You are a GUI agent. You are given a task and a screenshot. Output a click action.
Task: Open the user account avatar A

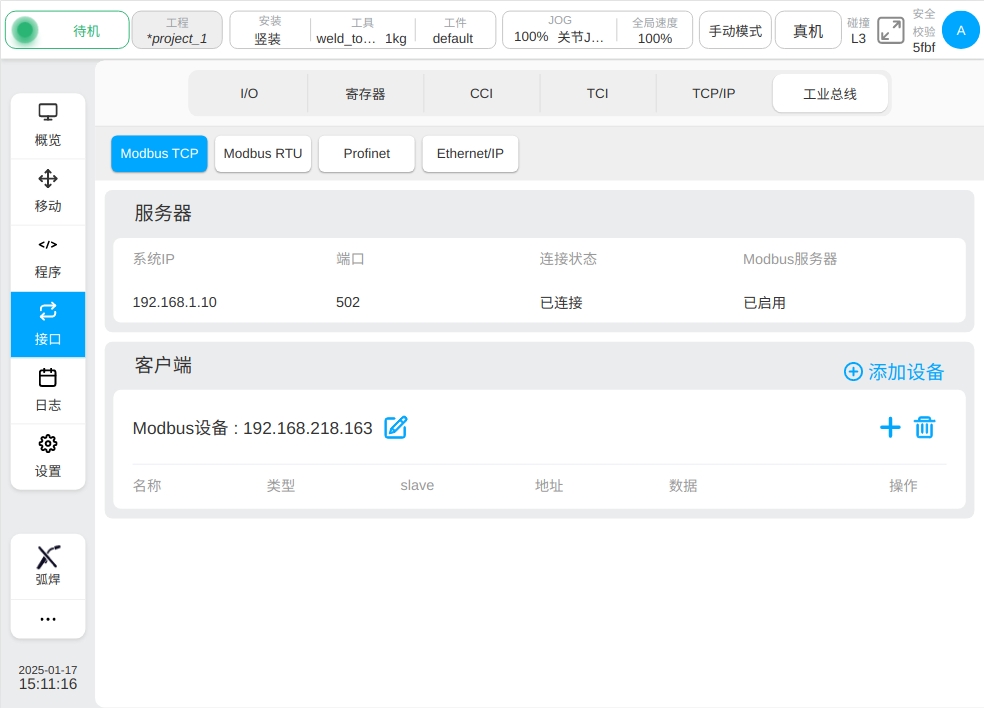[961, 30]
